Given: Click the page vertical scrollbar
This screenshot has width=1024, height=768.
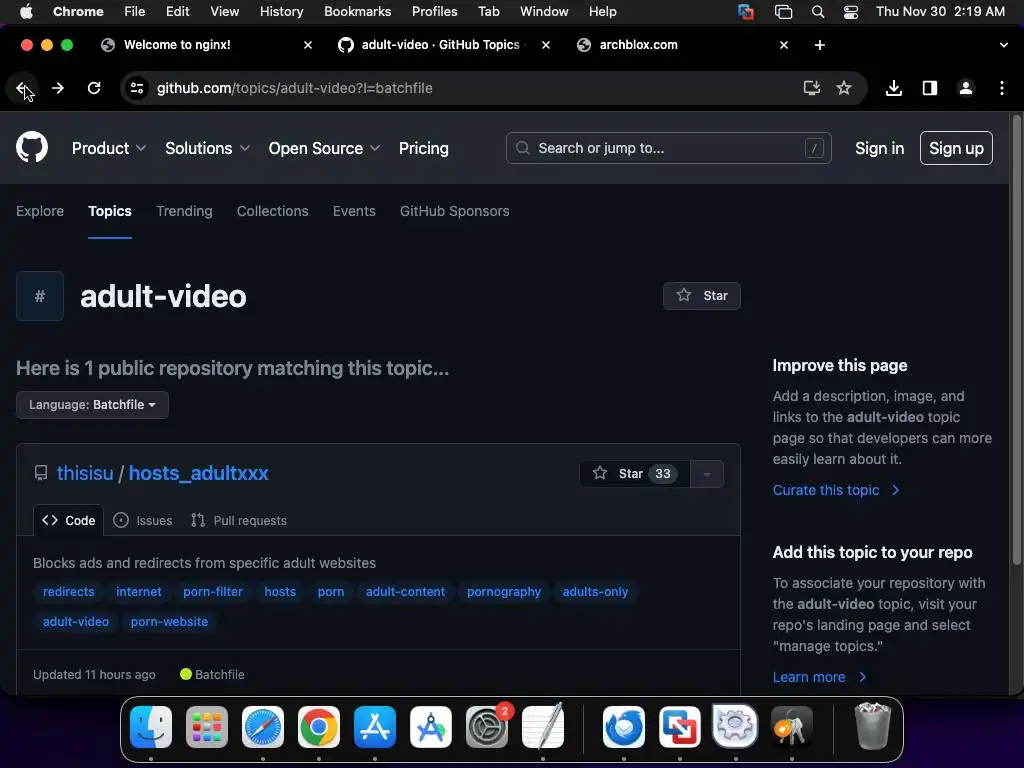Looking at the screenshot, I should point(1016,340).
